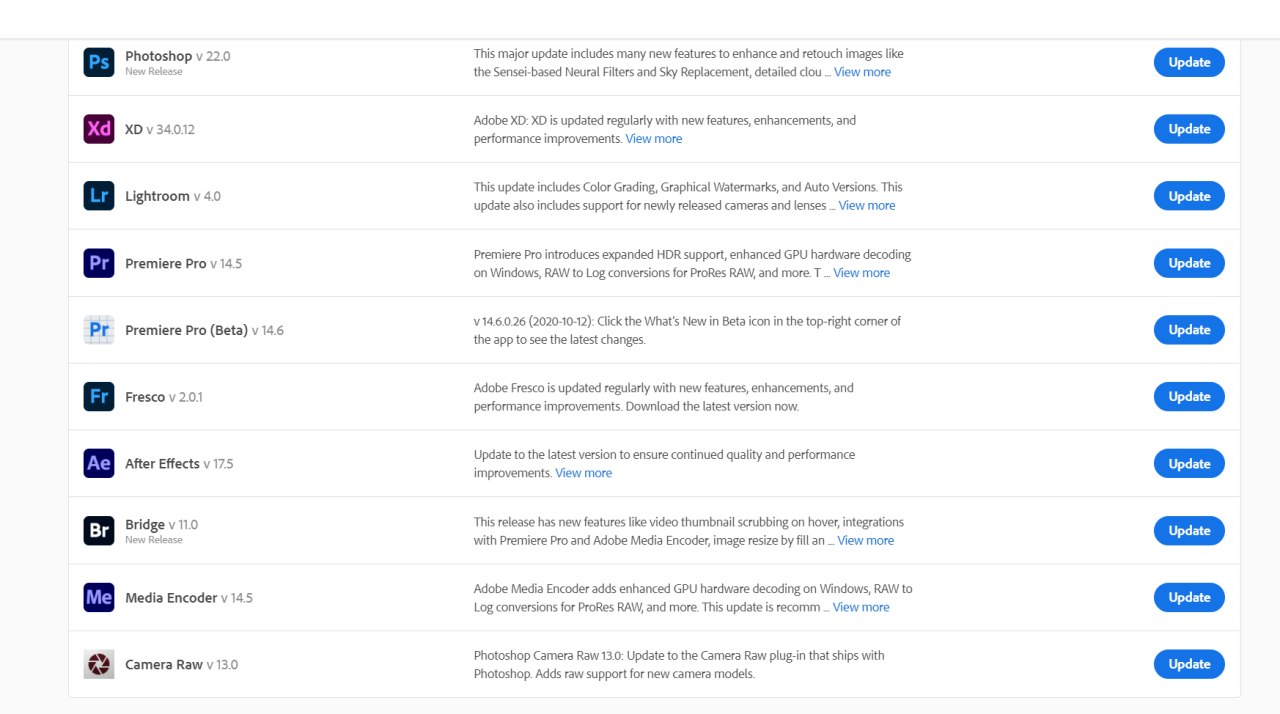Viewport: 1280px width, 714px height.
Task: Update Fresco v 2.0.1
Action: [1189, 397]
